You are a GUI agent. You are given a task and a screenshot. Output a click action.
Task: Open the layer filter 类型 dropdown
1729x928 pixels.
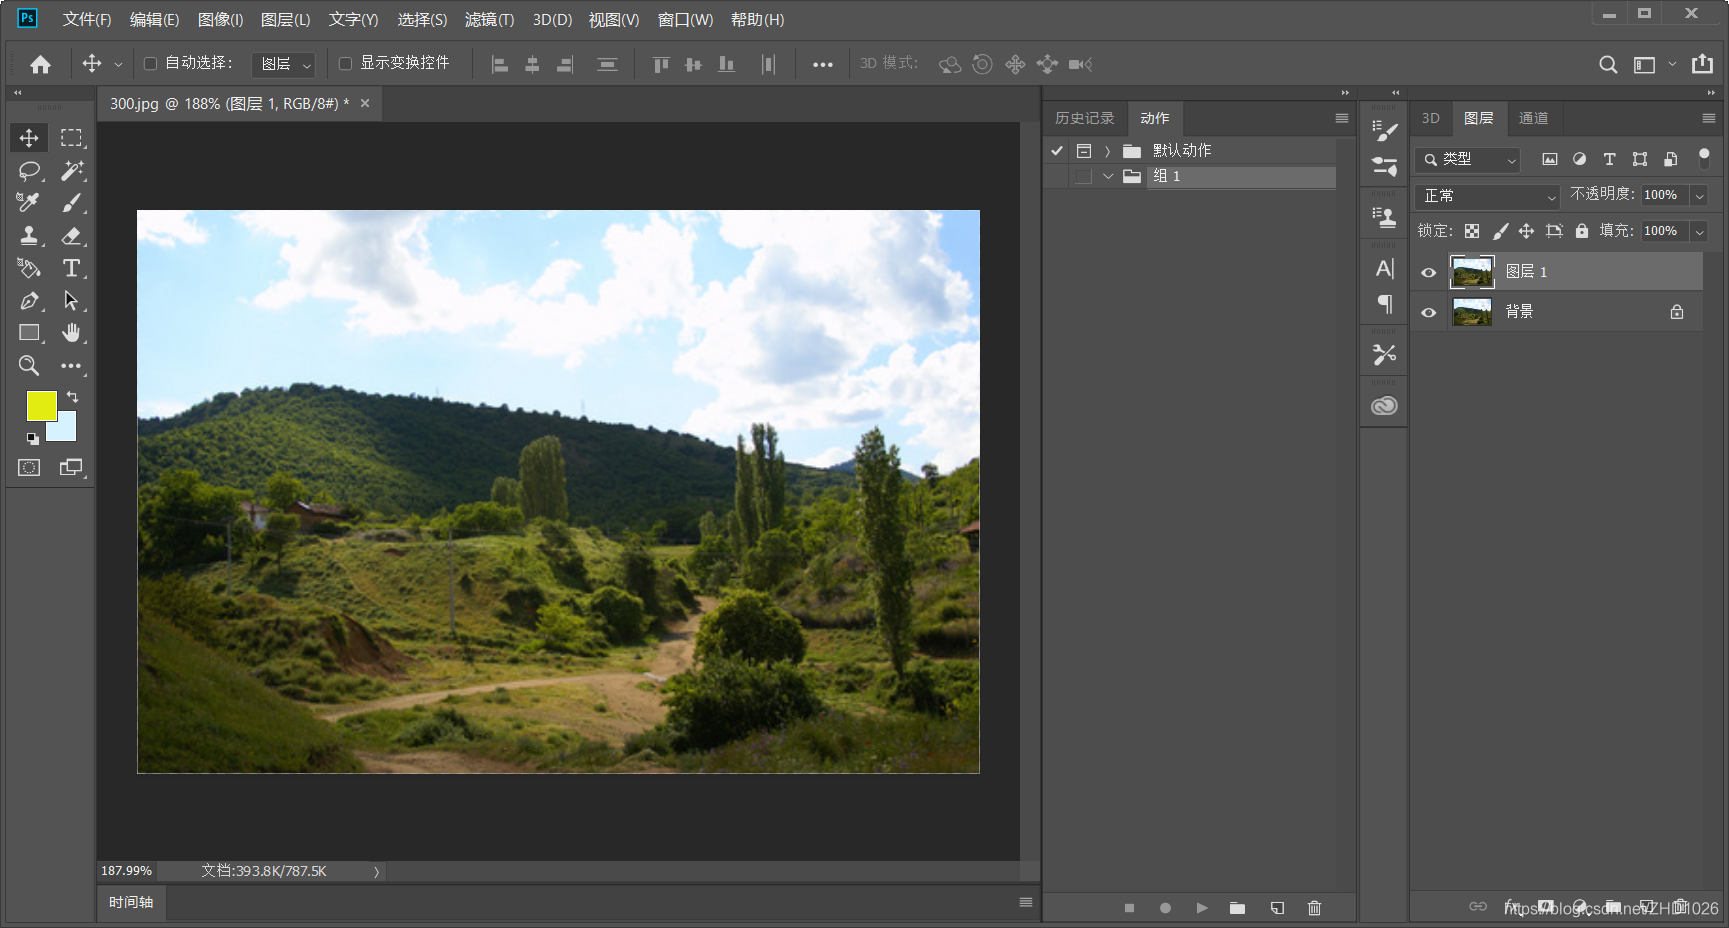[x=1468, y=159]
